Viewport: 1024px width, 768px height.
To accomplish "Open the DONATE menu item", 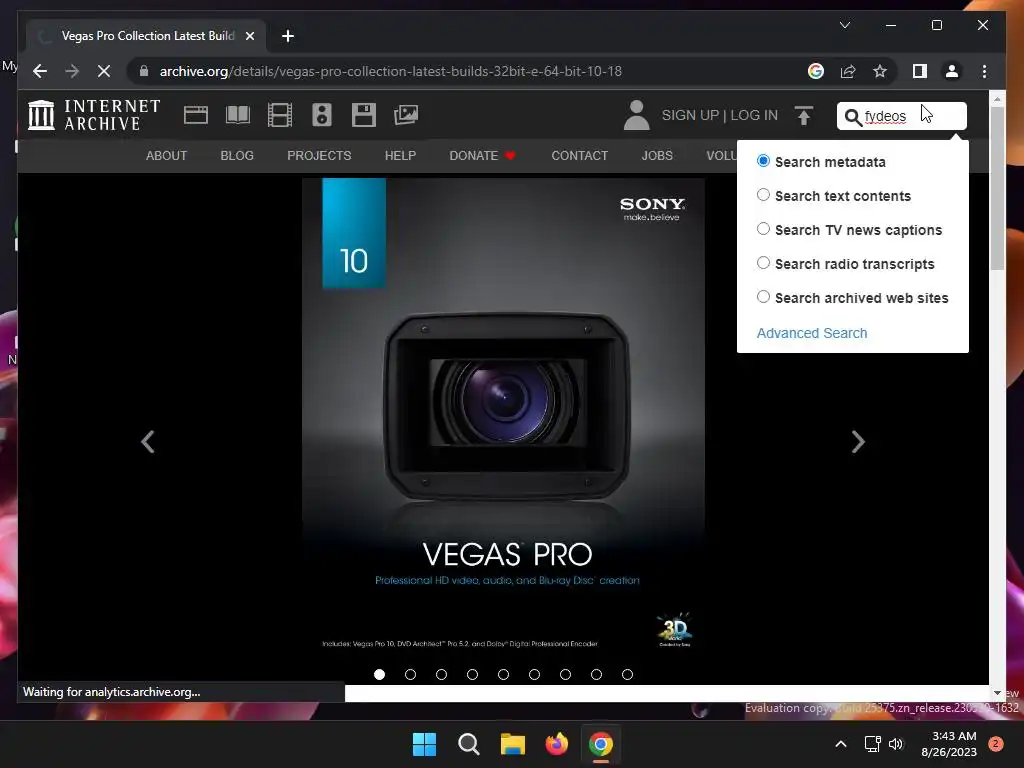I will (482, 155).
